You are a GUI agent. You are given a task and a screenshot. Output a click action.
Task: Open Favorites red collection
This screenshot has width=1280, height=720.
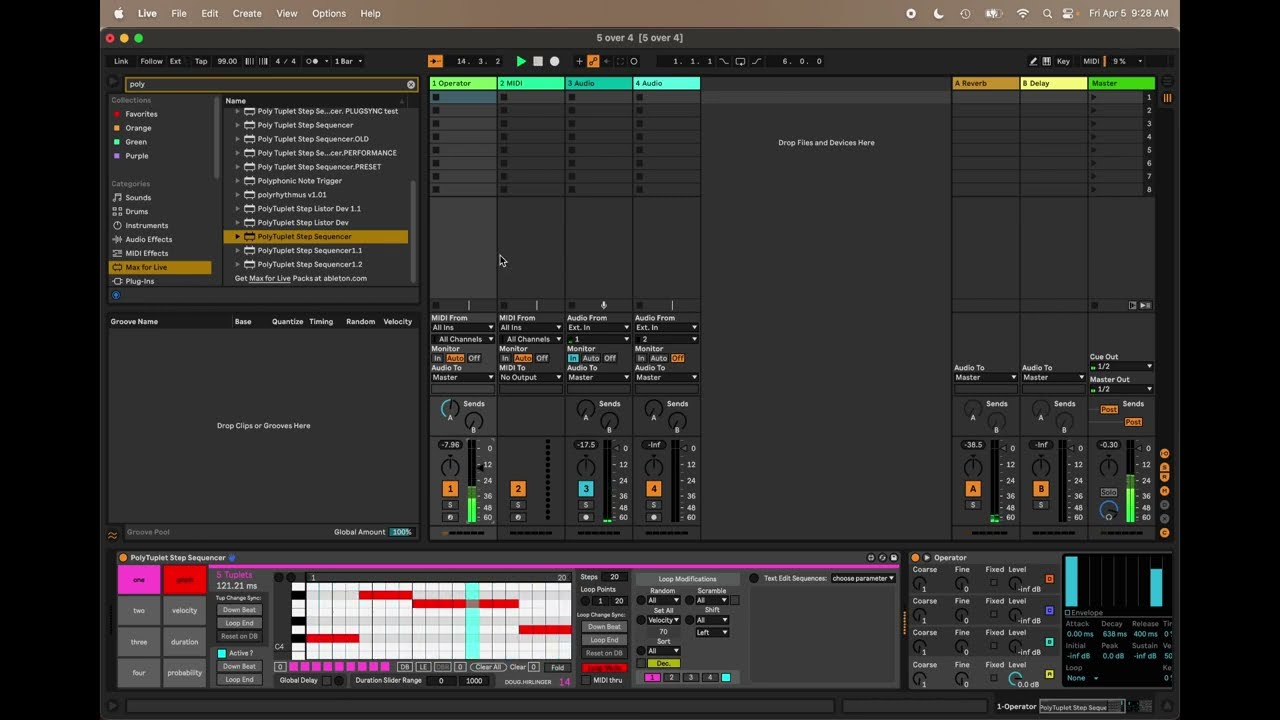pos(141,114)
